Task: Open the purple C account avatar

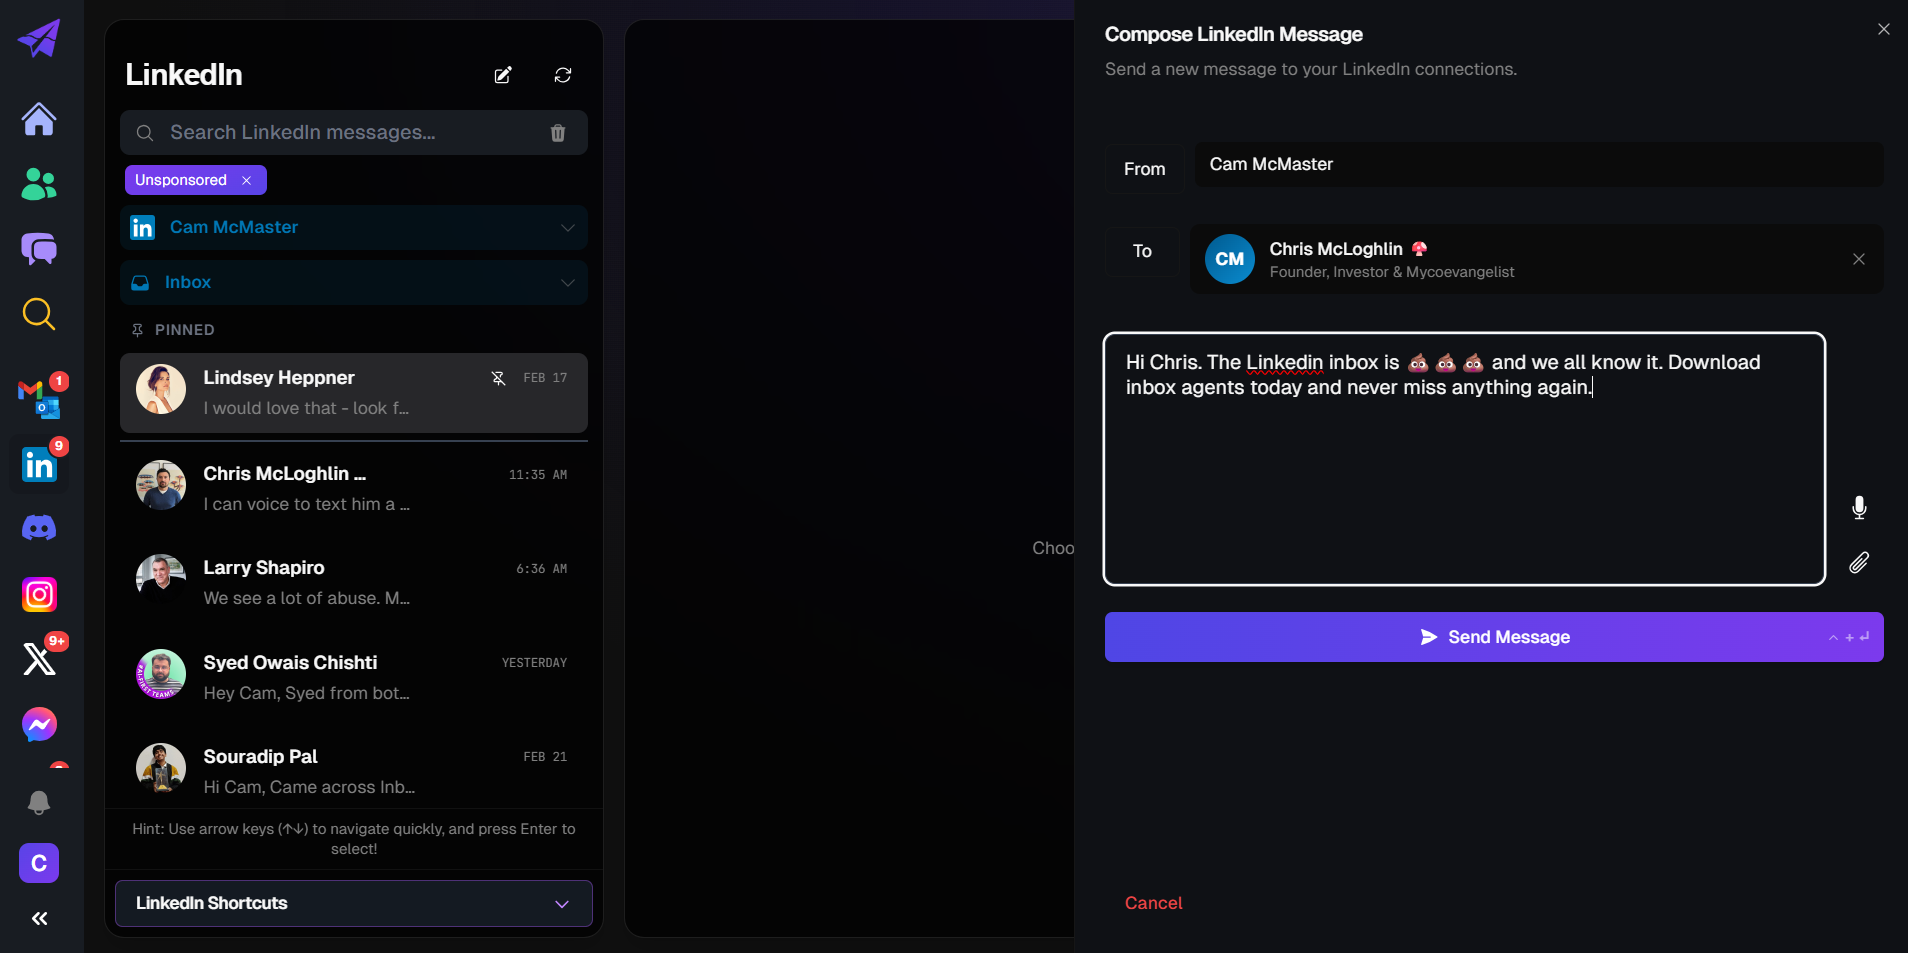Action: pos(39,863)
